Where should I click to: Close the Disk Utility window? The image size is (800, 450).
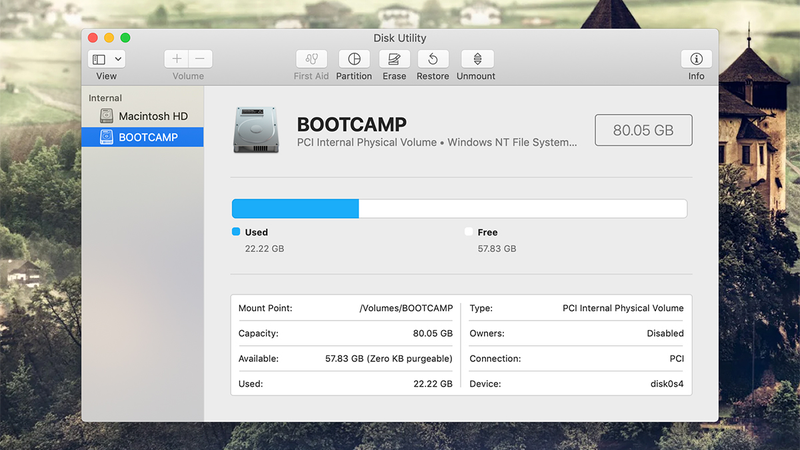[93, 38]
